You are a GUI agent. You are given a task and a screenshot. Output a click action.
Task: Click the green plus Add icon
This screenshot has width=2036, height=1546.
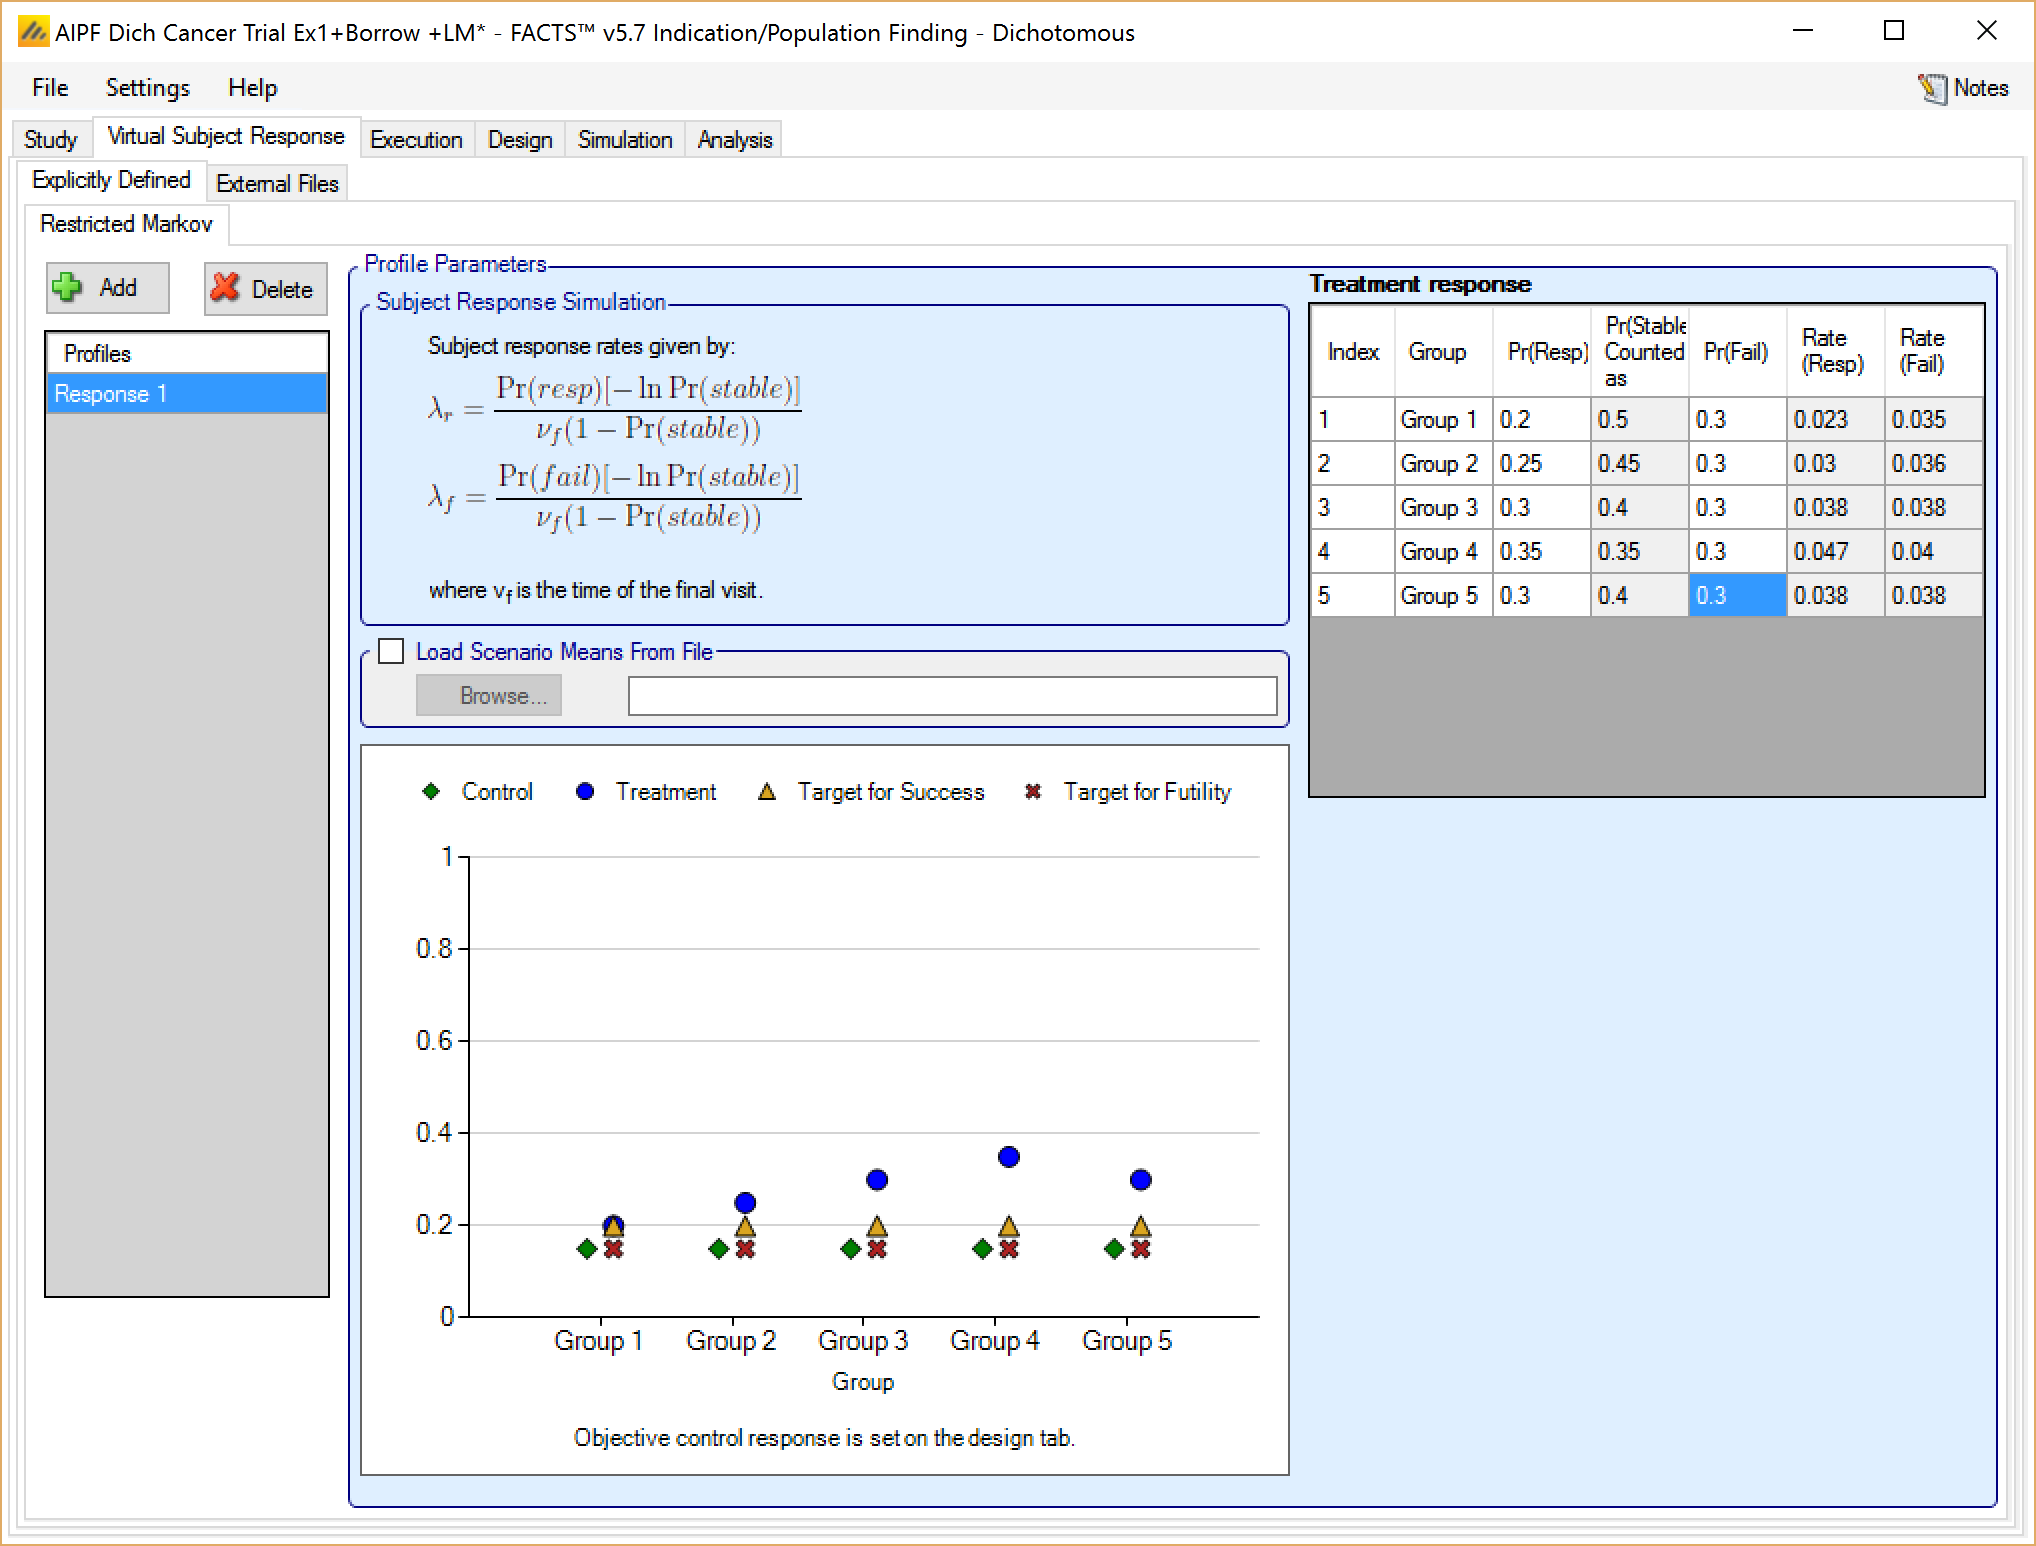[67, 288]
